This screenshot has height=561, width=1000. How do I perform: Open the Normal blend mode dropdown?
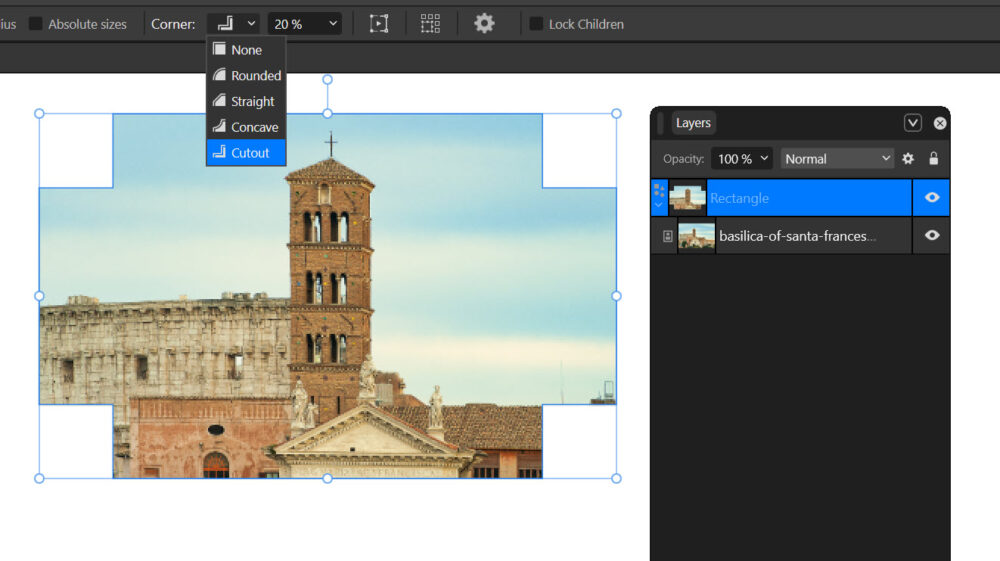[x=837, y=158]
